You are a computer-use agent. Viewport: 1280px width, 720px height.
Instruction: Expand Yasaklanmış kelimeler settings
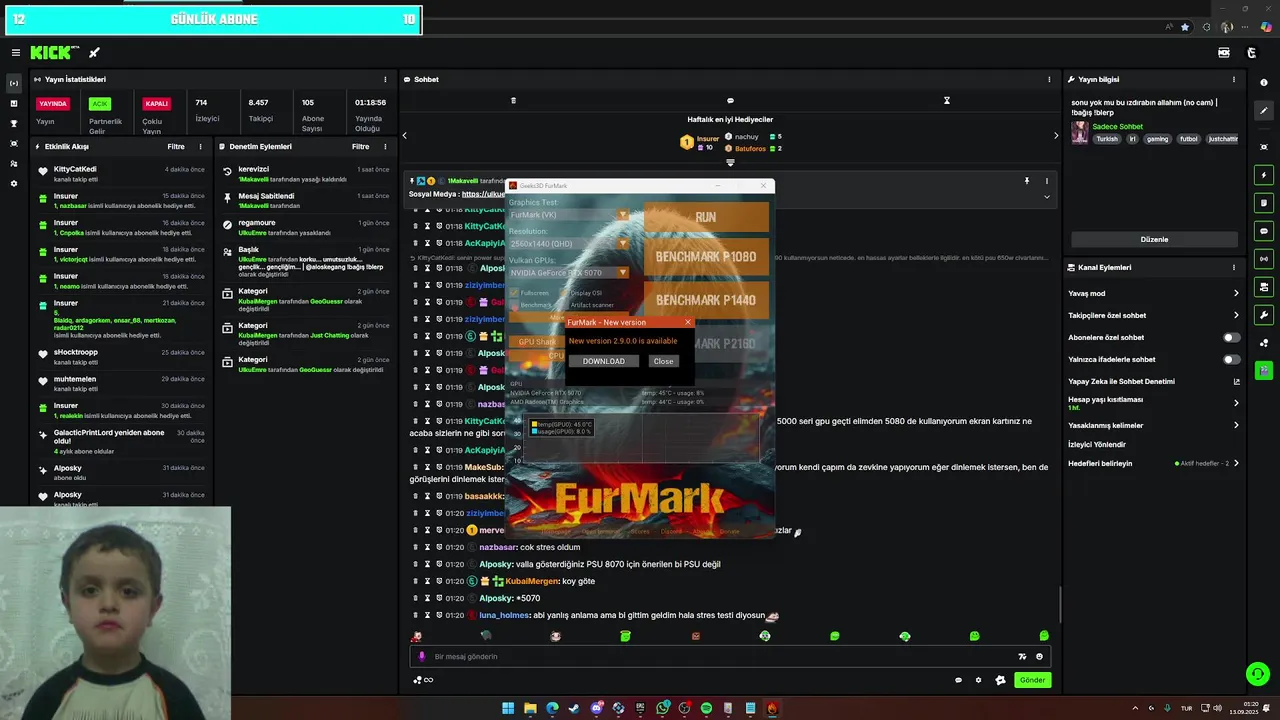1236,425
